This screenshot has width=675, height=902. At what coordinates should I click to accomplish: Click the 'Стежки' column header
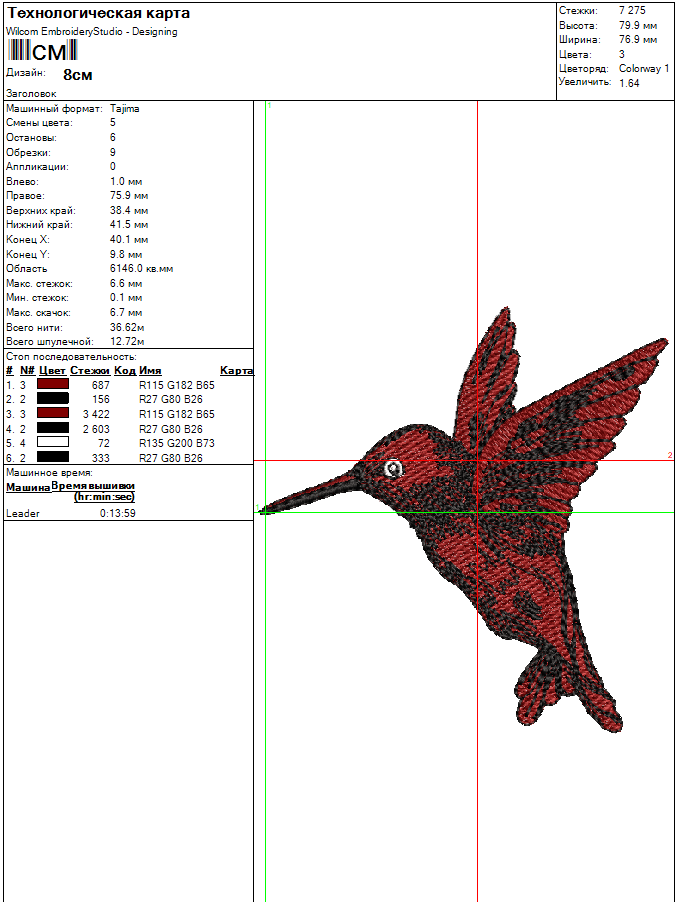89,371
